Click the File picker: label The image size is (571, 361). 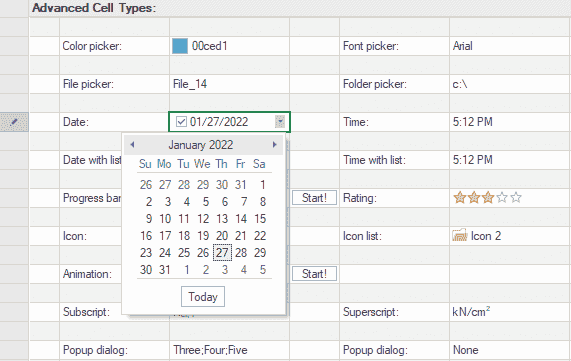pyautogui.click(x=88, y=84)
